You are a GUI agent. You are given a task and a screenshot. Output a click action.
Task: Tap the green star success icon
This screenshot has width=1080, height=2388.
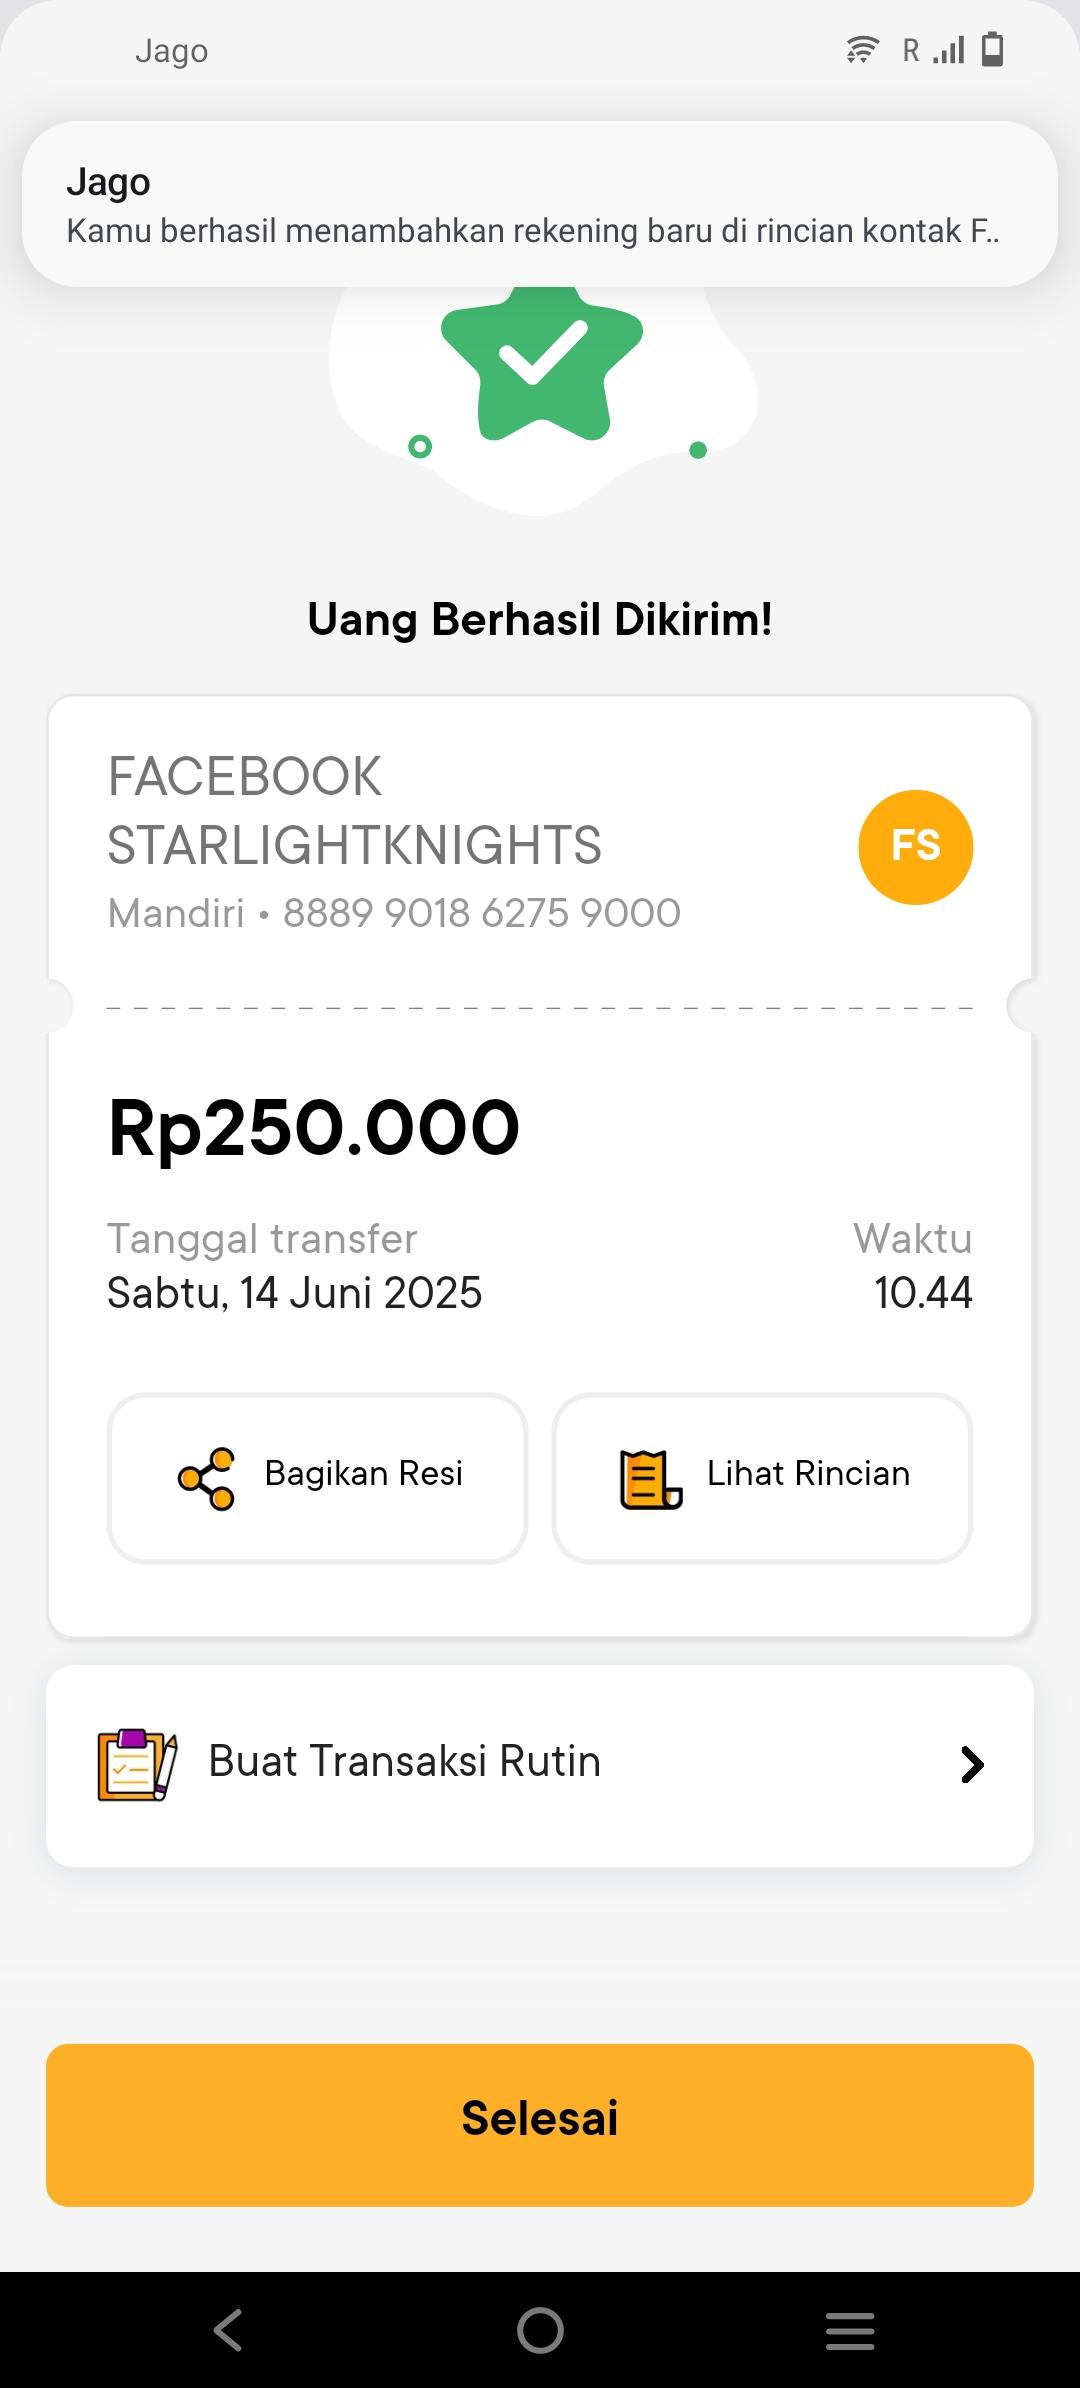point(541,362)
